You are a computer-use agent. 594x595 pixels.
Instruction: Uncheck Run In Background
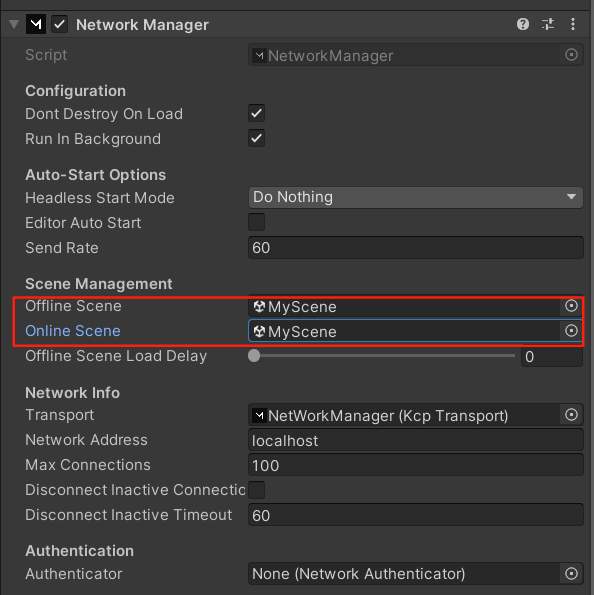point(257,139)
